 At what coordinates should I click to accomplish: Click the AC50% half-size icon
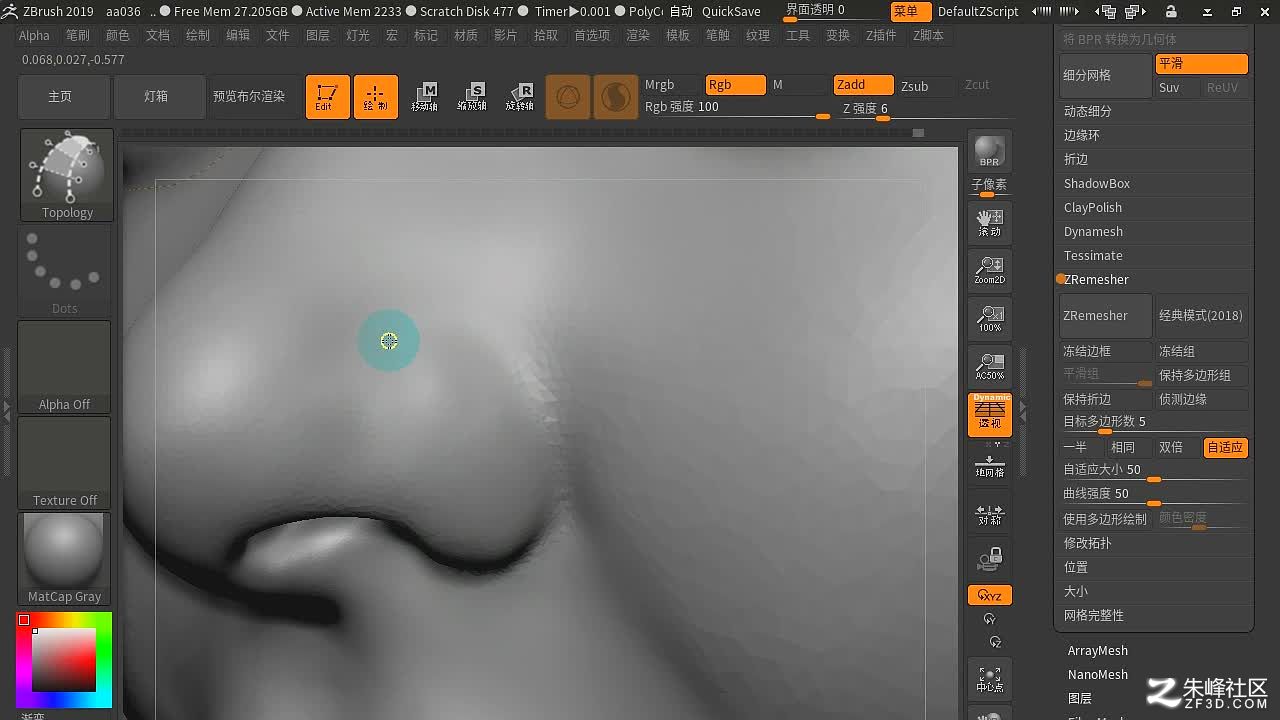coord(989,366)
